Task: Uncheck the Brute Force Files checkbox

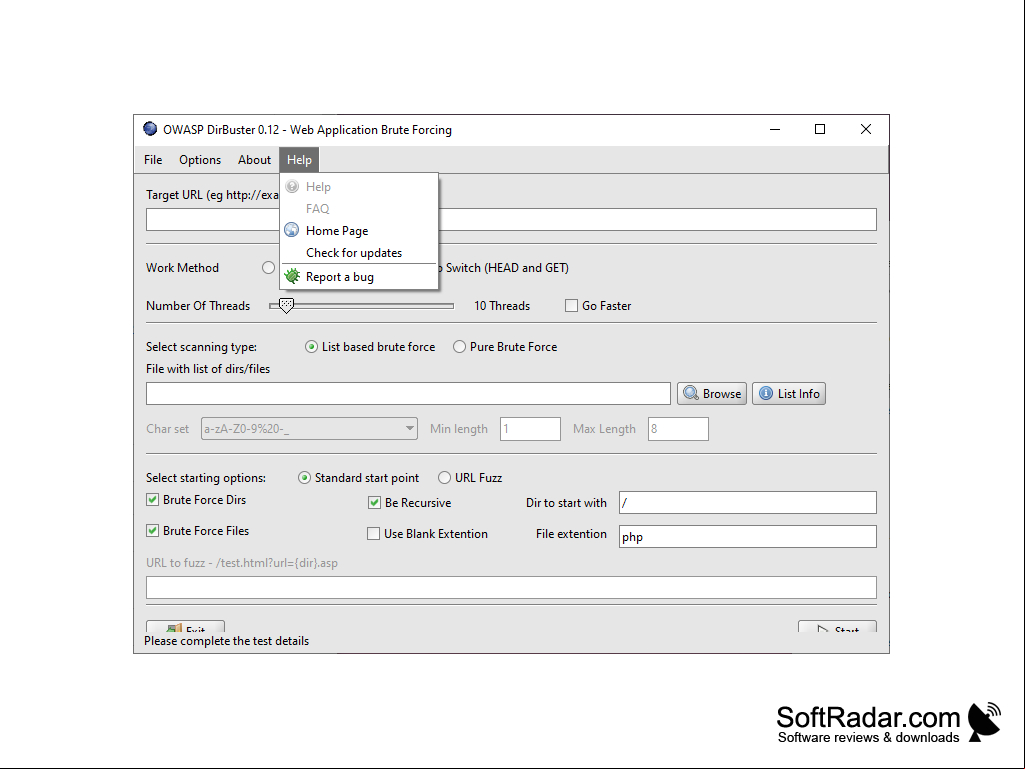Action: click(152, 530)
